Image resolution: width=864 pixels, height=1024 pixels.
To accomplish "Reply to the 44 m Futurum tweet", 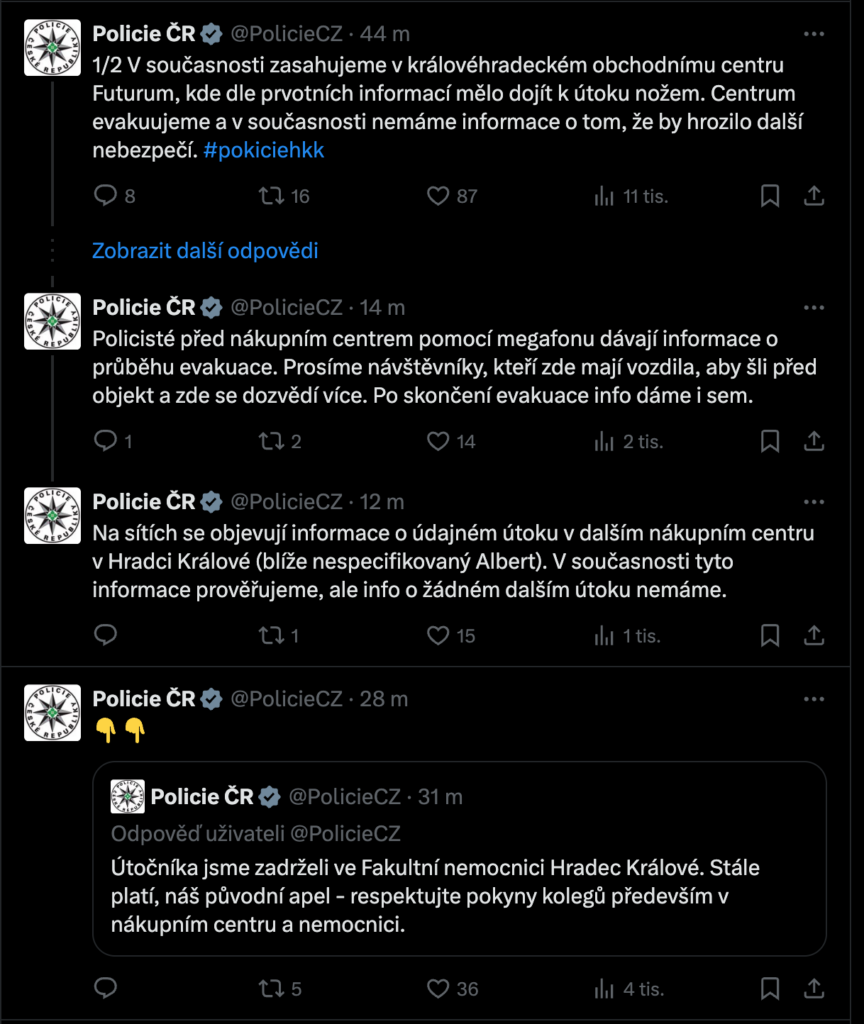I will (106, 196).
